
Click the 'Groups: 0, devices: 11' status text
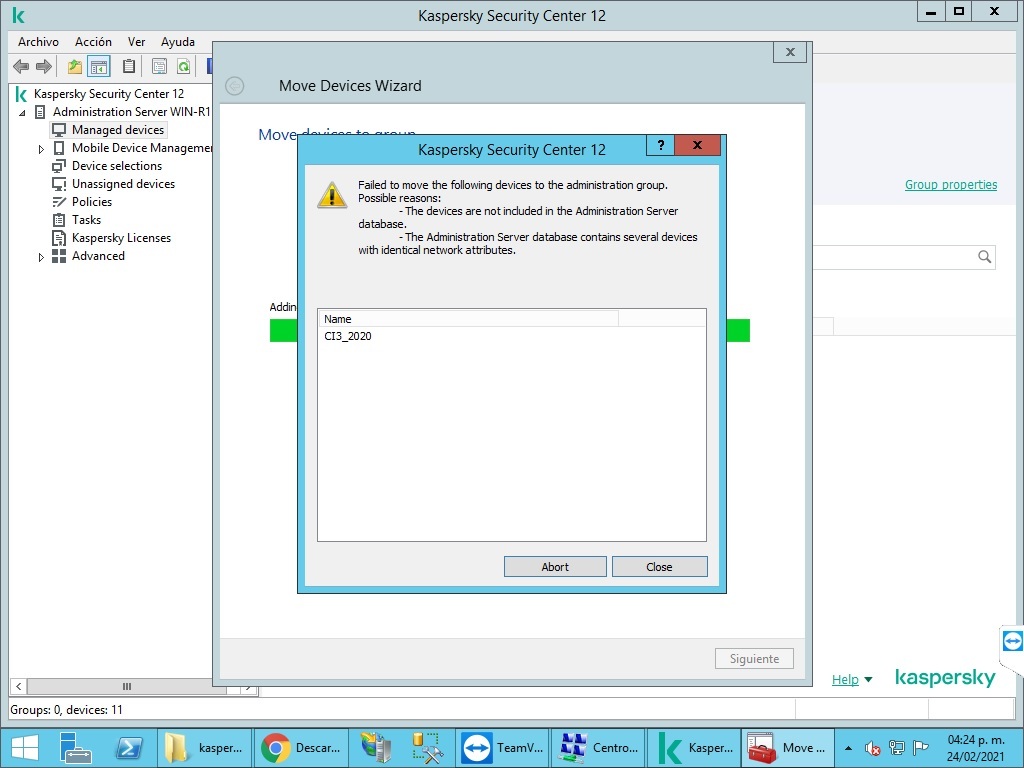pyautogui.click(x=66, y=710)
